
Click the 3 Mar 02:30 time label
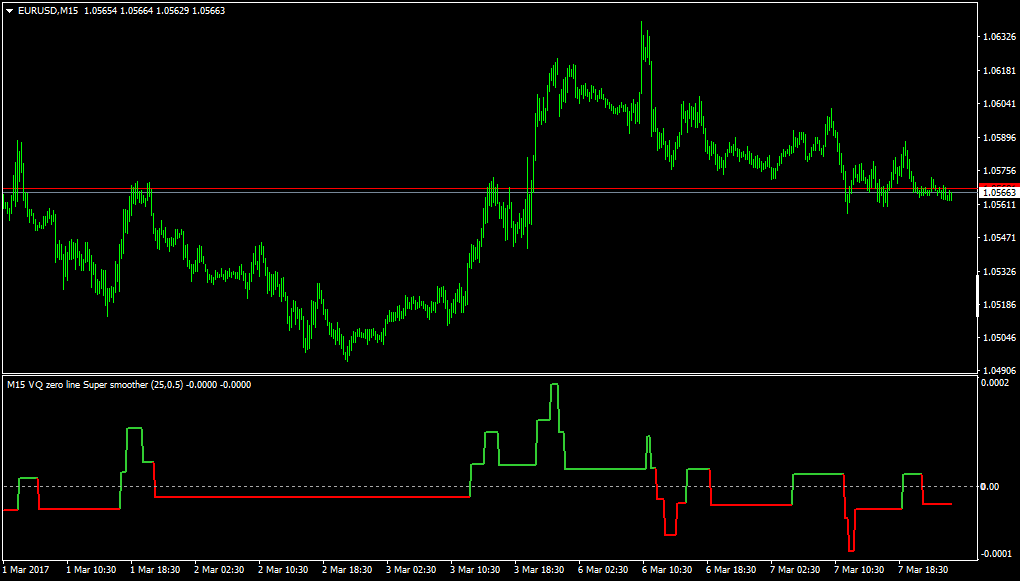click(411, 570)
